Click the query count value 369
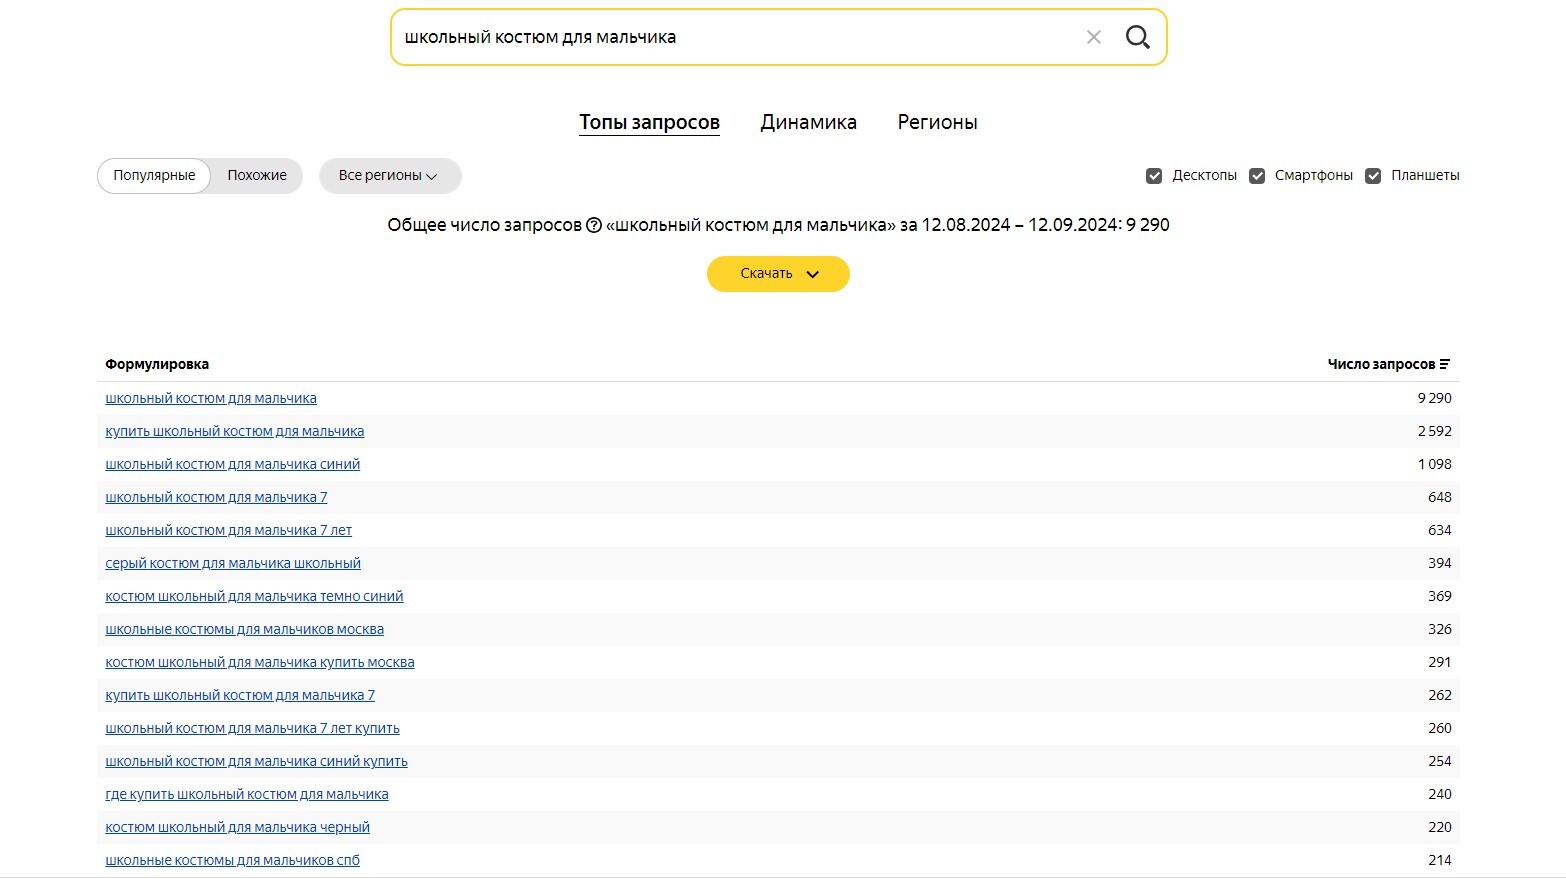Viewport: 1566px width, 879px height. pos(1440,596)
